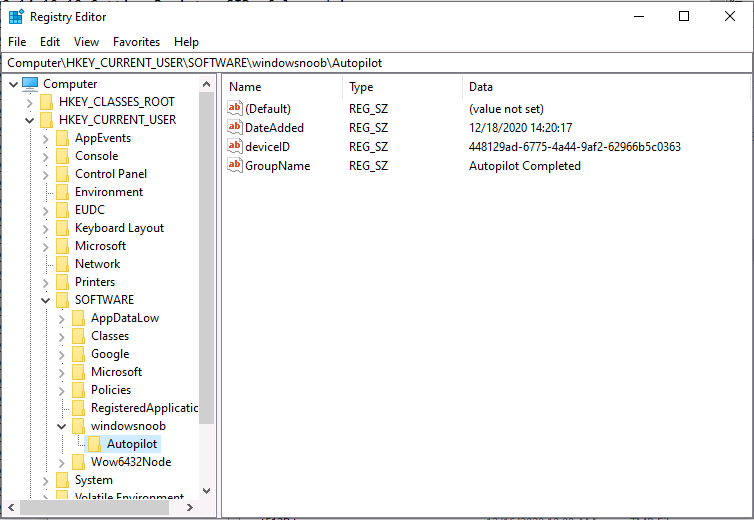The height and width of the screenshot is (520, 754).
Task: Click the AppEvents folder icon
Action: coord(63,138)
